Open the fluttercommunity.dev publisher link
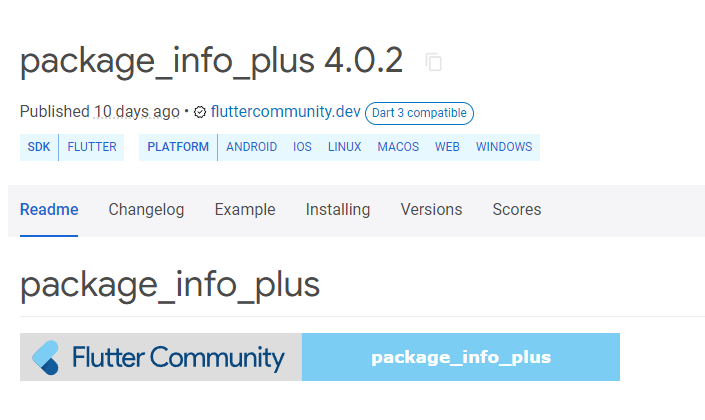The height and width of the screenshot is (420, 705). [x=286, y=112]
